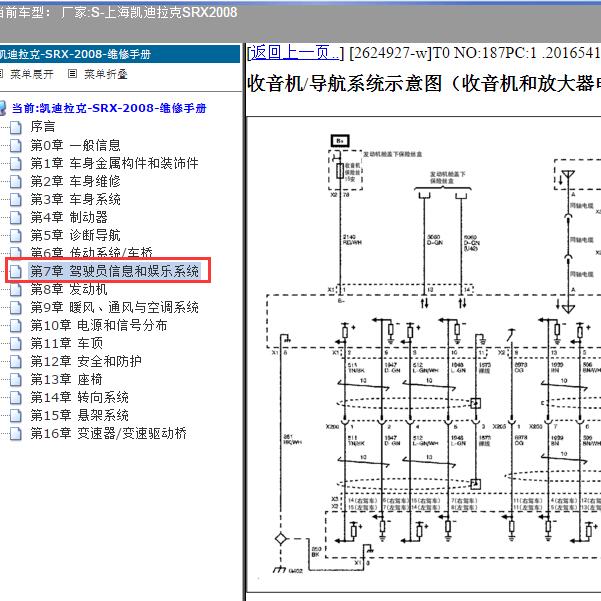The image size is (601, 601).
Task: Select 第7章 驾驶员信息和娱乐系统
Action: pos(115,271)
